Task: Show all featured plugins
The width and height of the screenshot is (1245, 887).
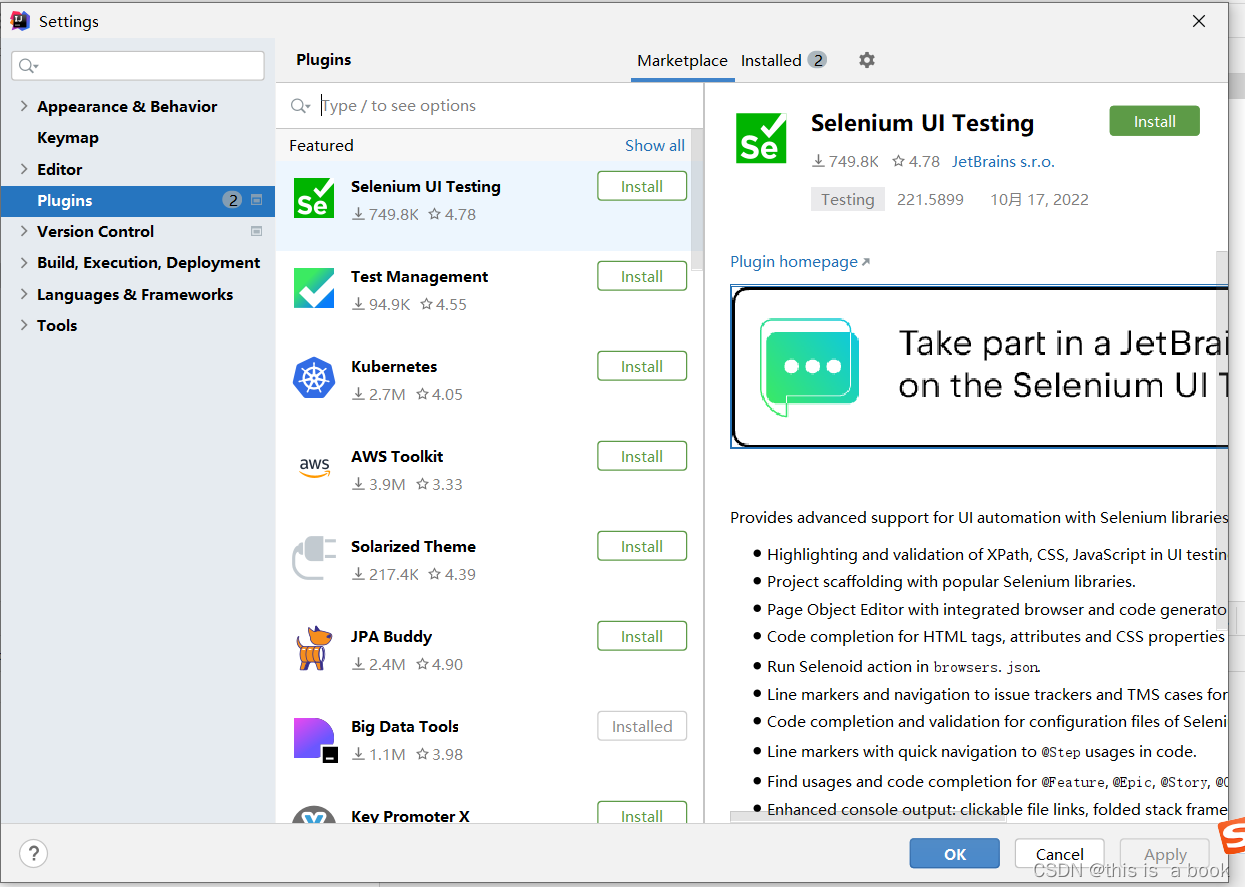Action: [655, 145]
